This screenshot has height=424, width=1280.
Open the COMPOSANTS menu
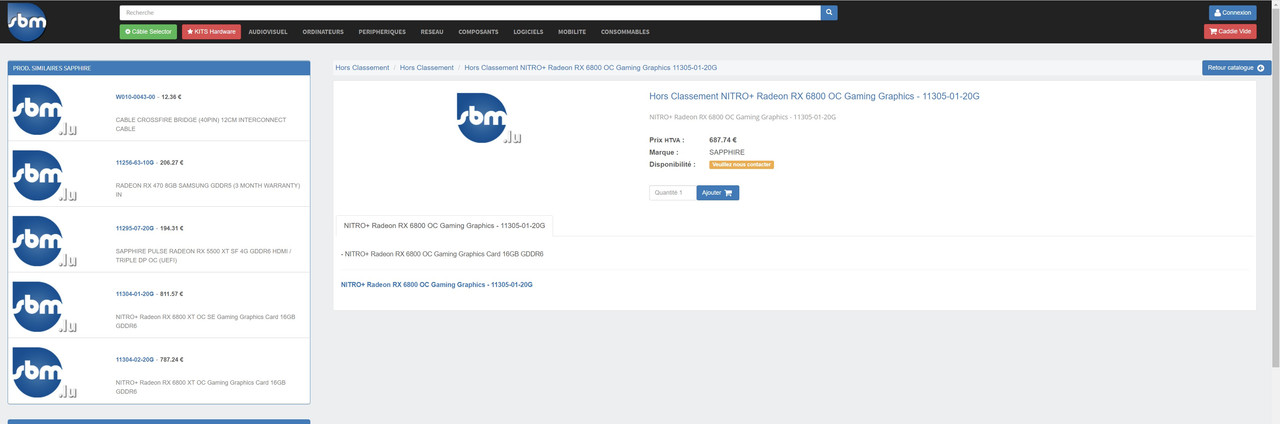pos(478,32)
